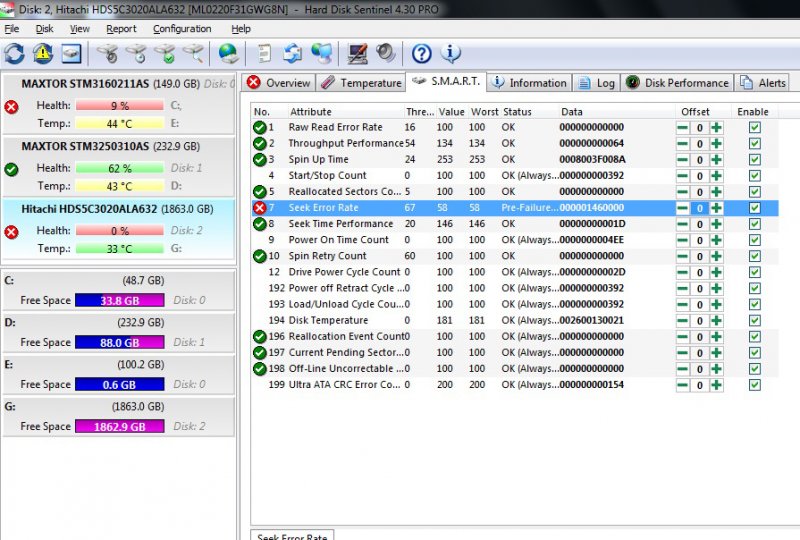This screenshot has height=540, width=800.
Task: Select the Spin Up Time attribute row
Action: pos(515,159)
